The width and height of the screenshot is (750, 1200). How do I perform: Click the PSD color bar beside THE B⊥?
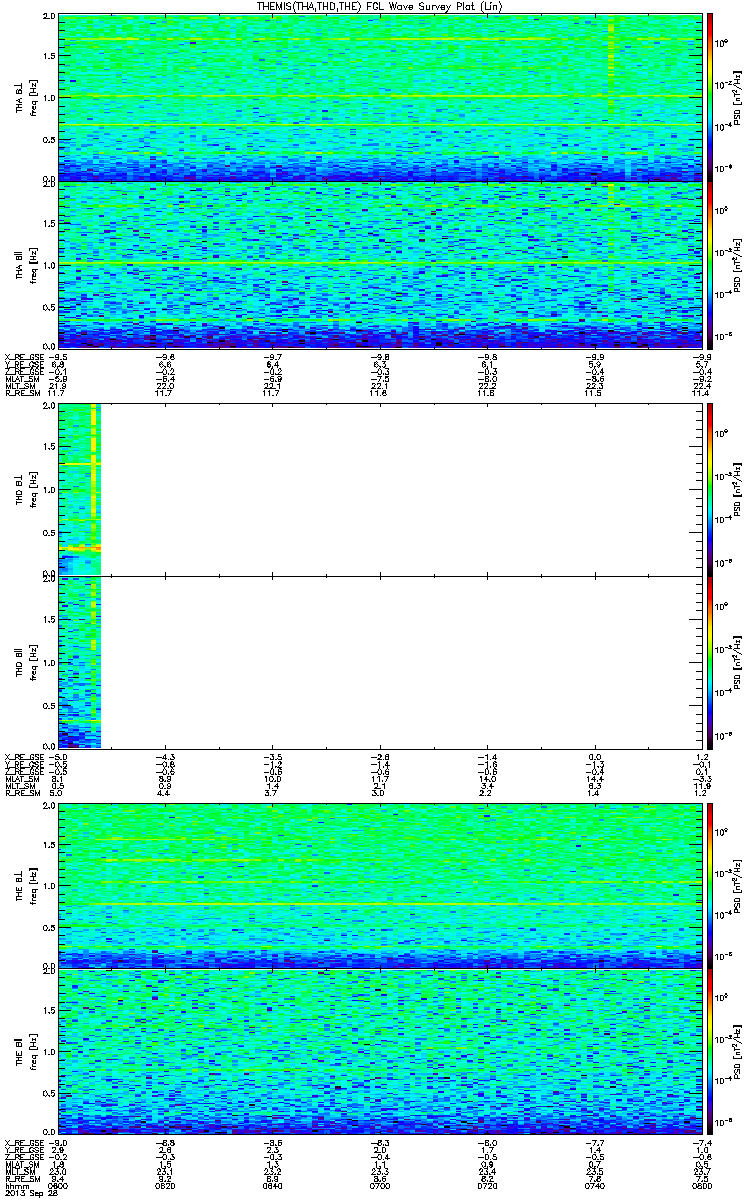pyautogui.click(x=710, y=885)
